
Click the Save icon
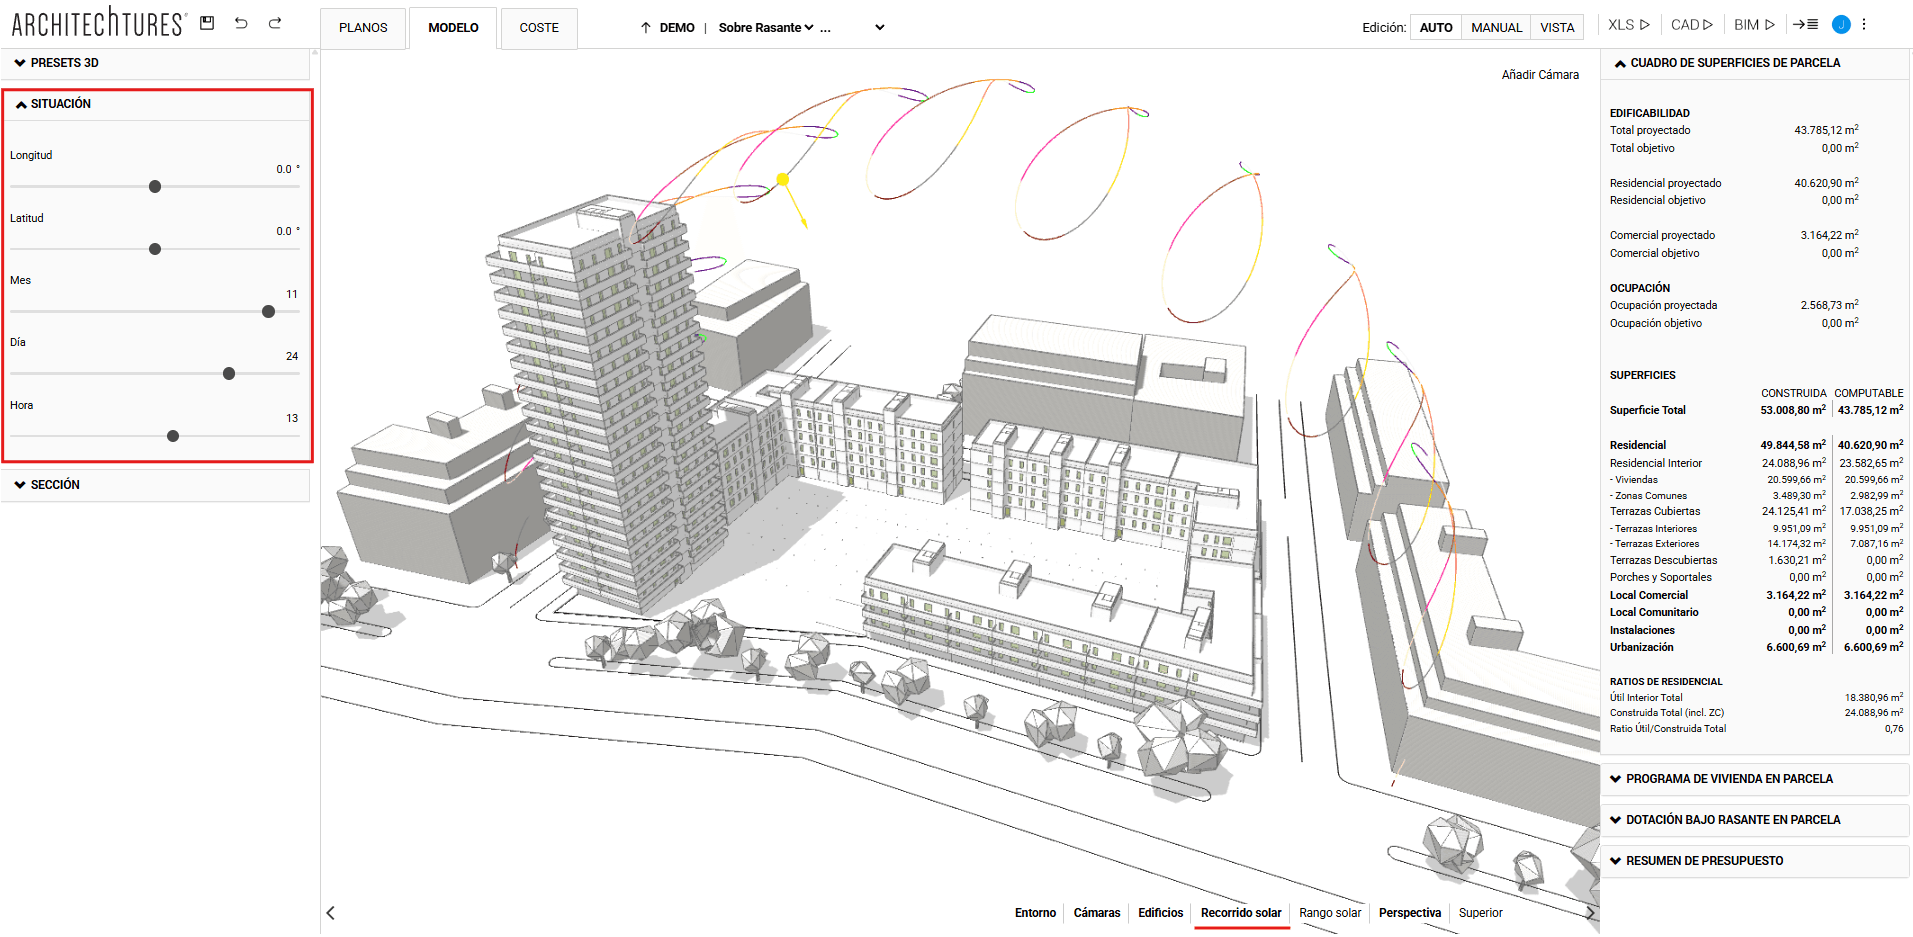pos(207,22)
